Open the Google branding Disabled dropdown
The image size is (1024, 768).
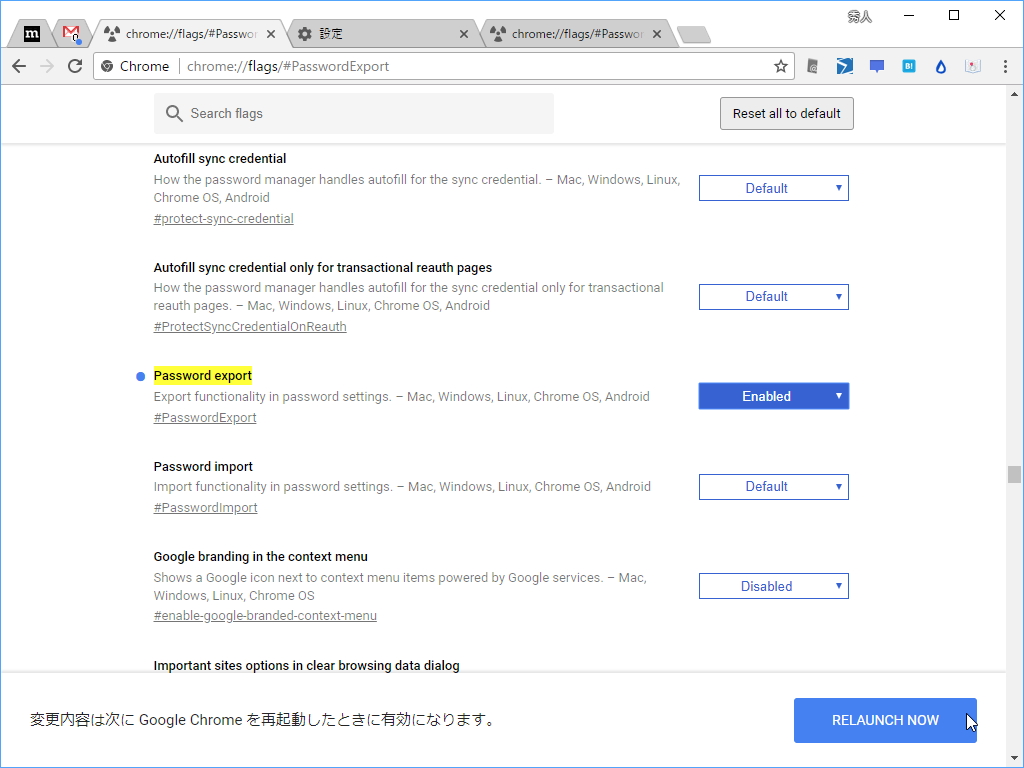tap(773, 586)
